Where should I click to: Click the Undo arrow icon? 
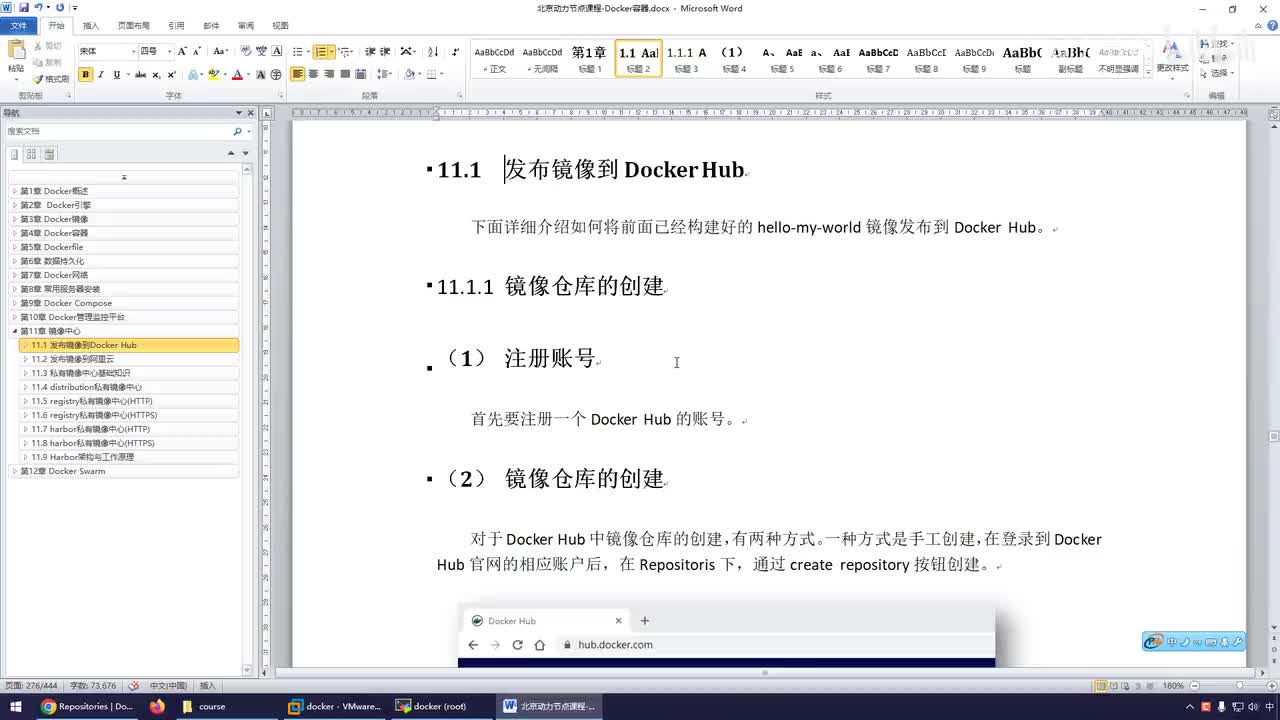38,8
